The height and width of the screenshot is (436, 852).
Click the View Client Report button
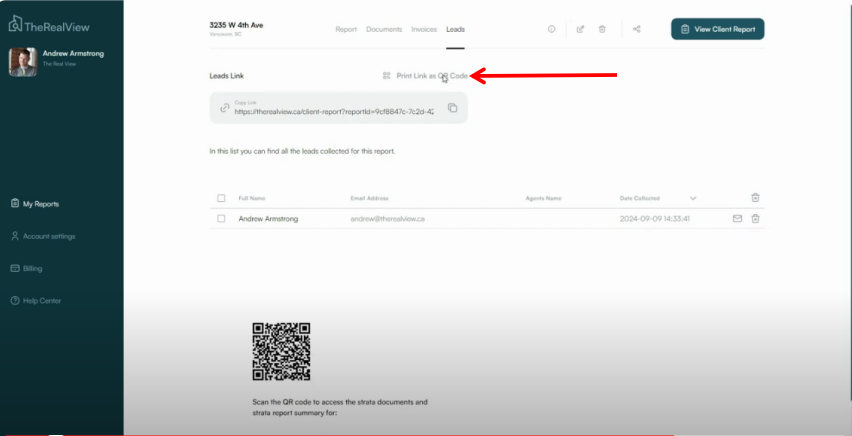pyautogui.click(x=717, y=29)
